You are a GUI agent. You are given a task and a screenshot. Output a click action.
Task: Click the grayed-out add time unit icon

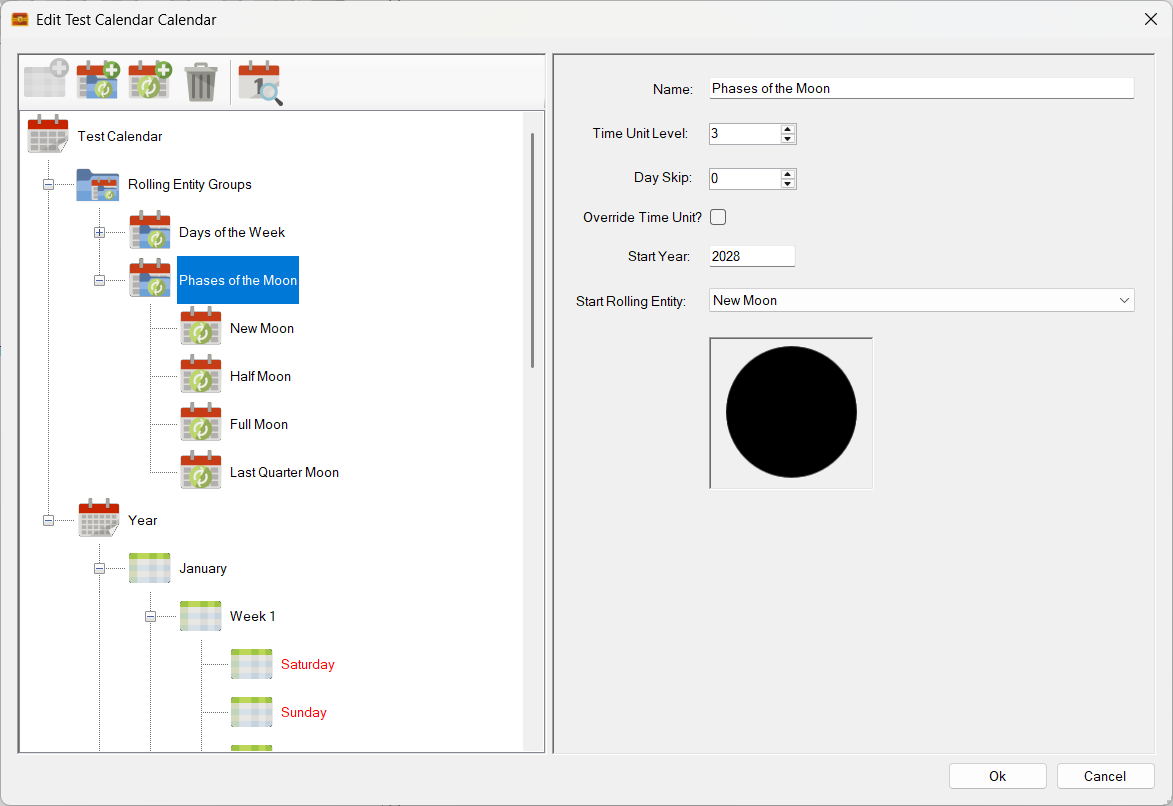(x=45, y=81)
